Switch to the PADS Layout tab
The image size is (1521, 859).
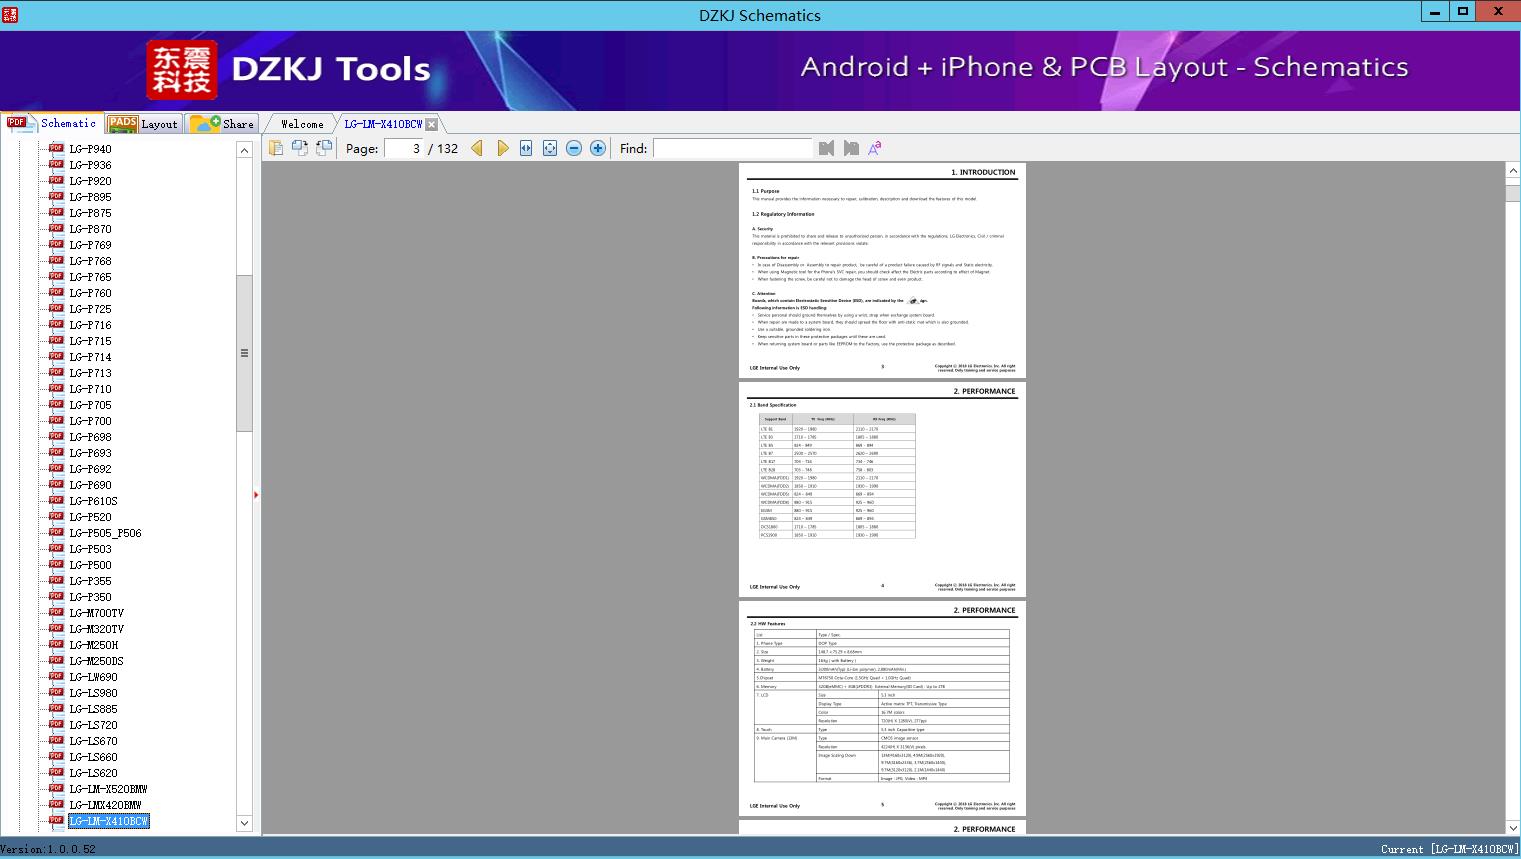tap(142, 124)
